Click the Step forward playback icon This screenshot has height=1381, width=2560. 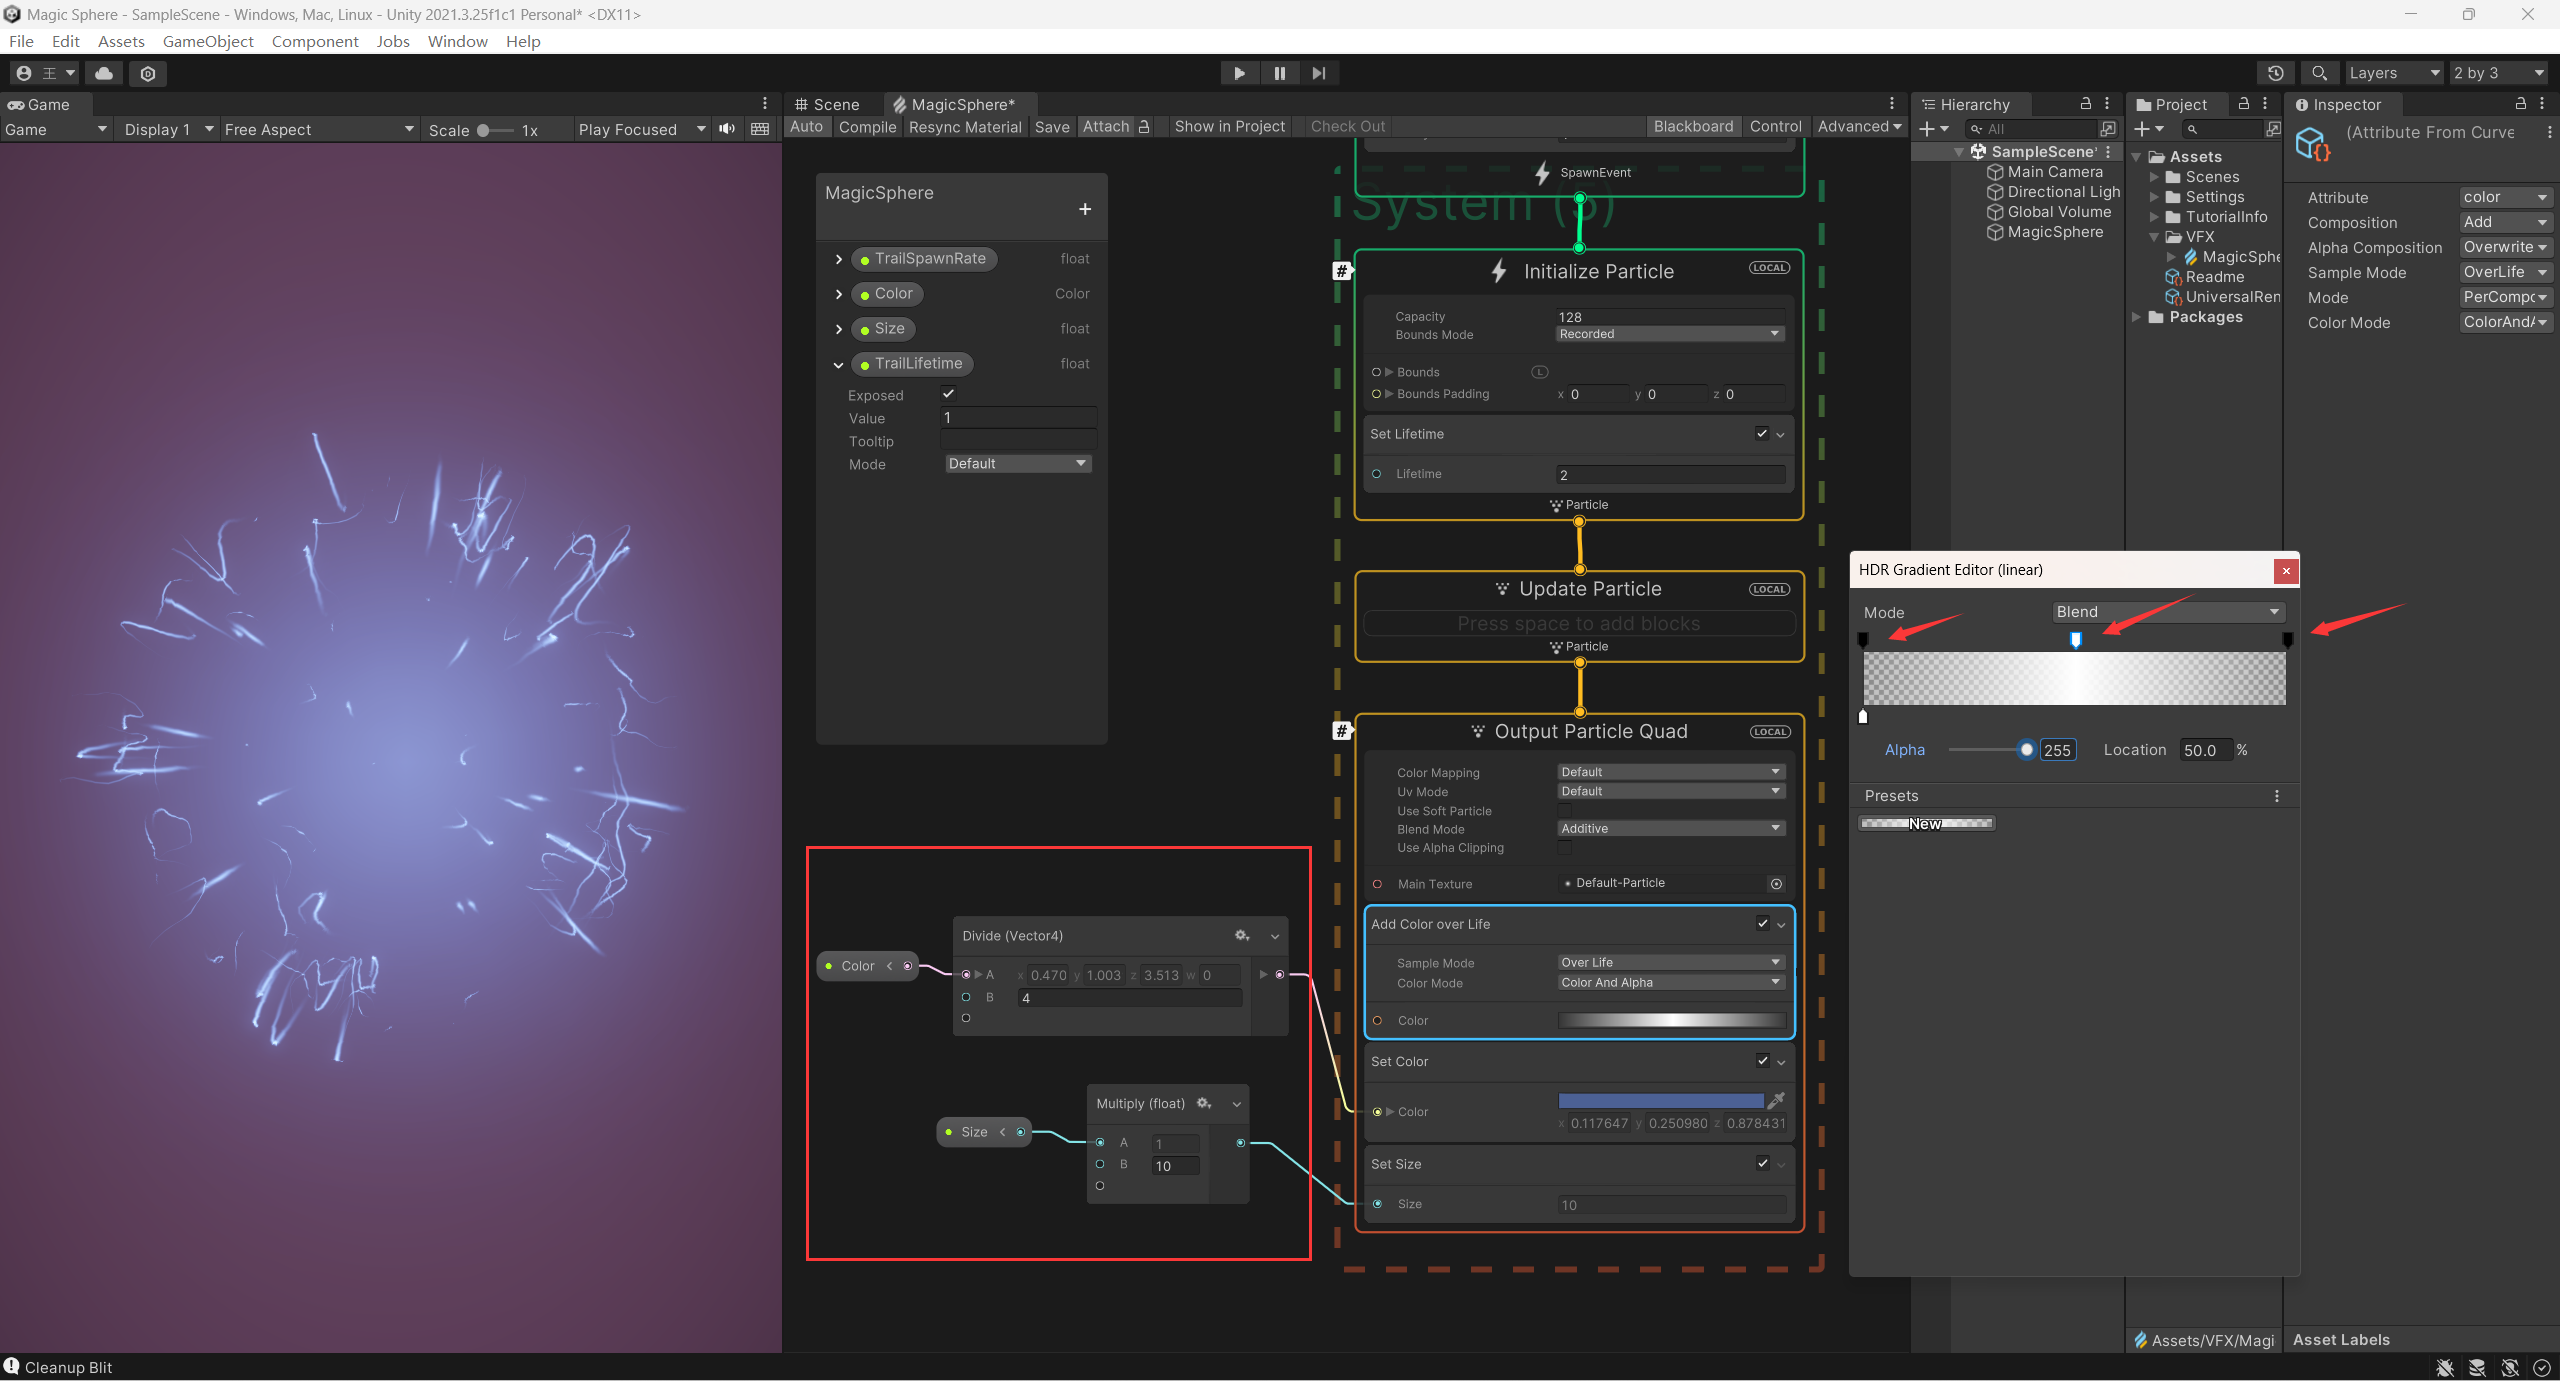coord(1319,73)
